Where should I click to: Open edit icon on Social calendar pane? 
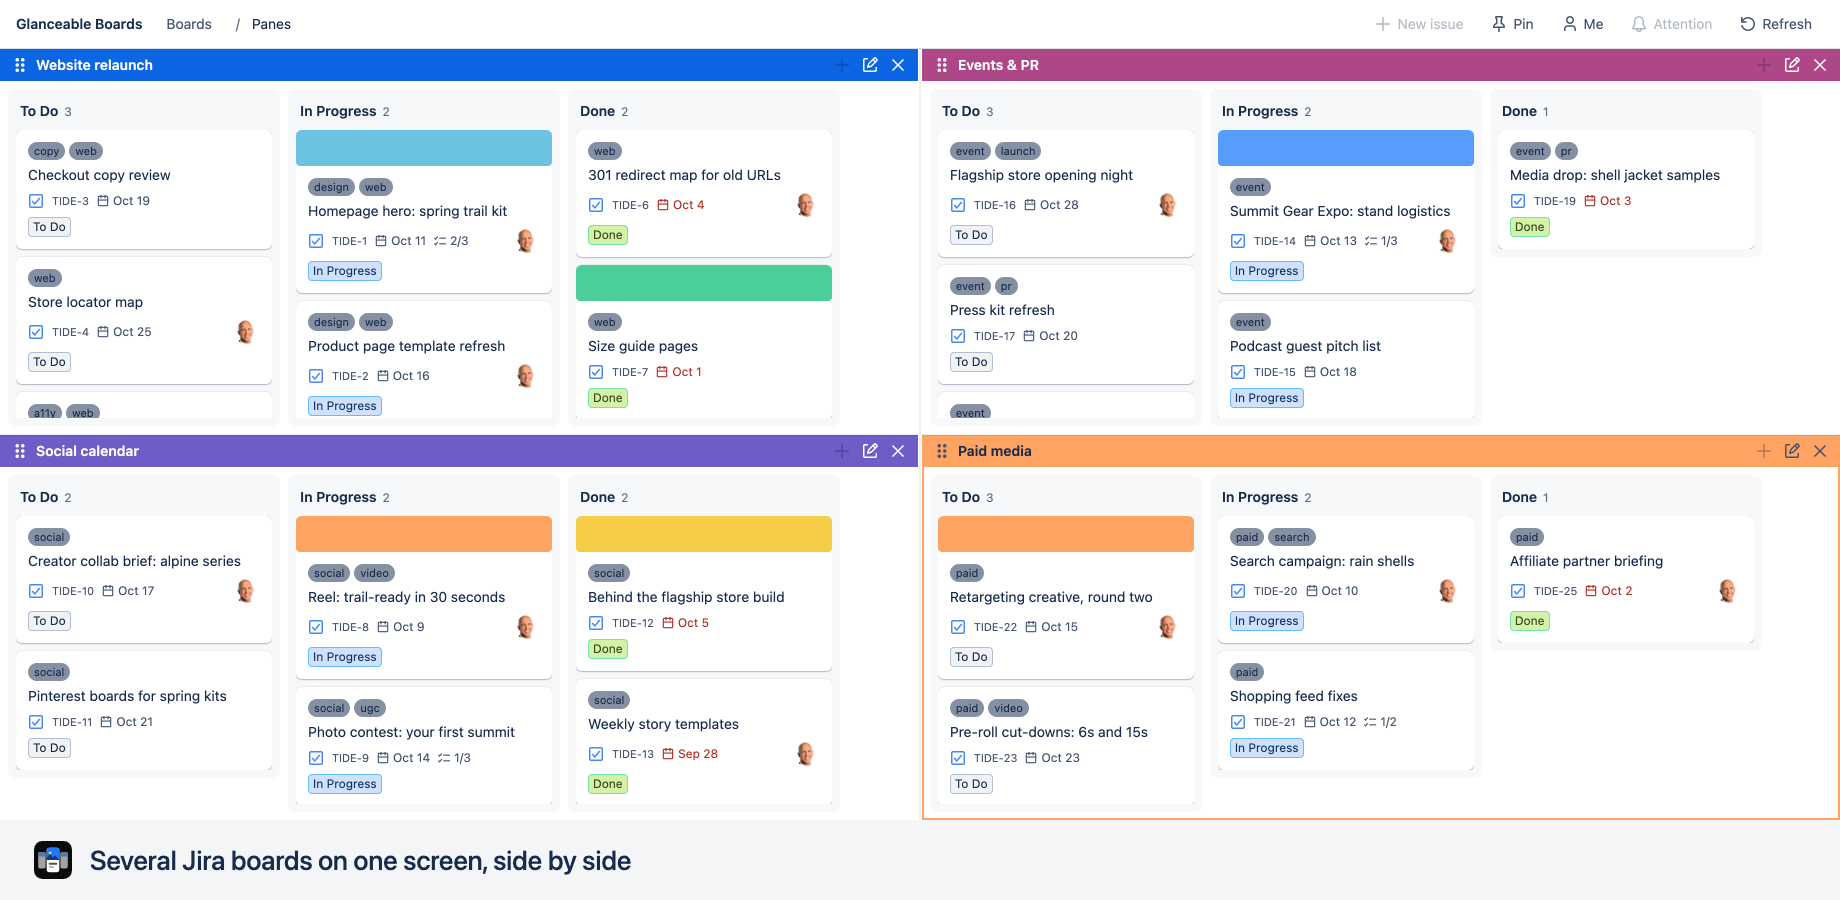pos(870,451)
